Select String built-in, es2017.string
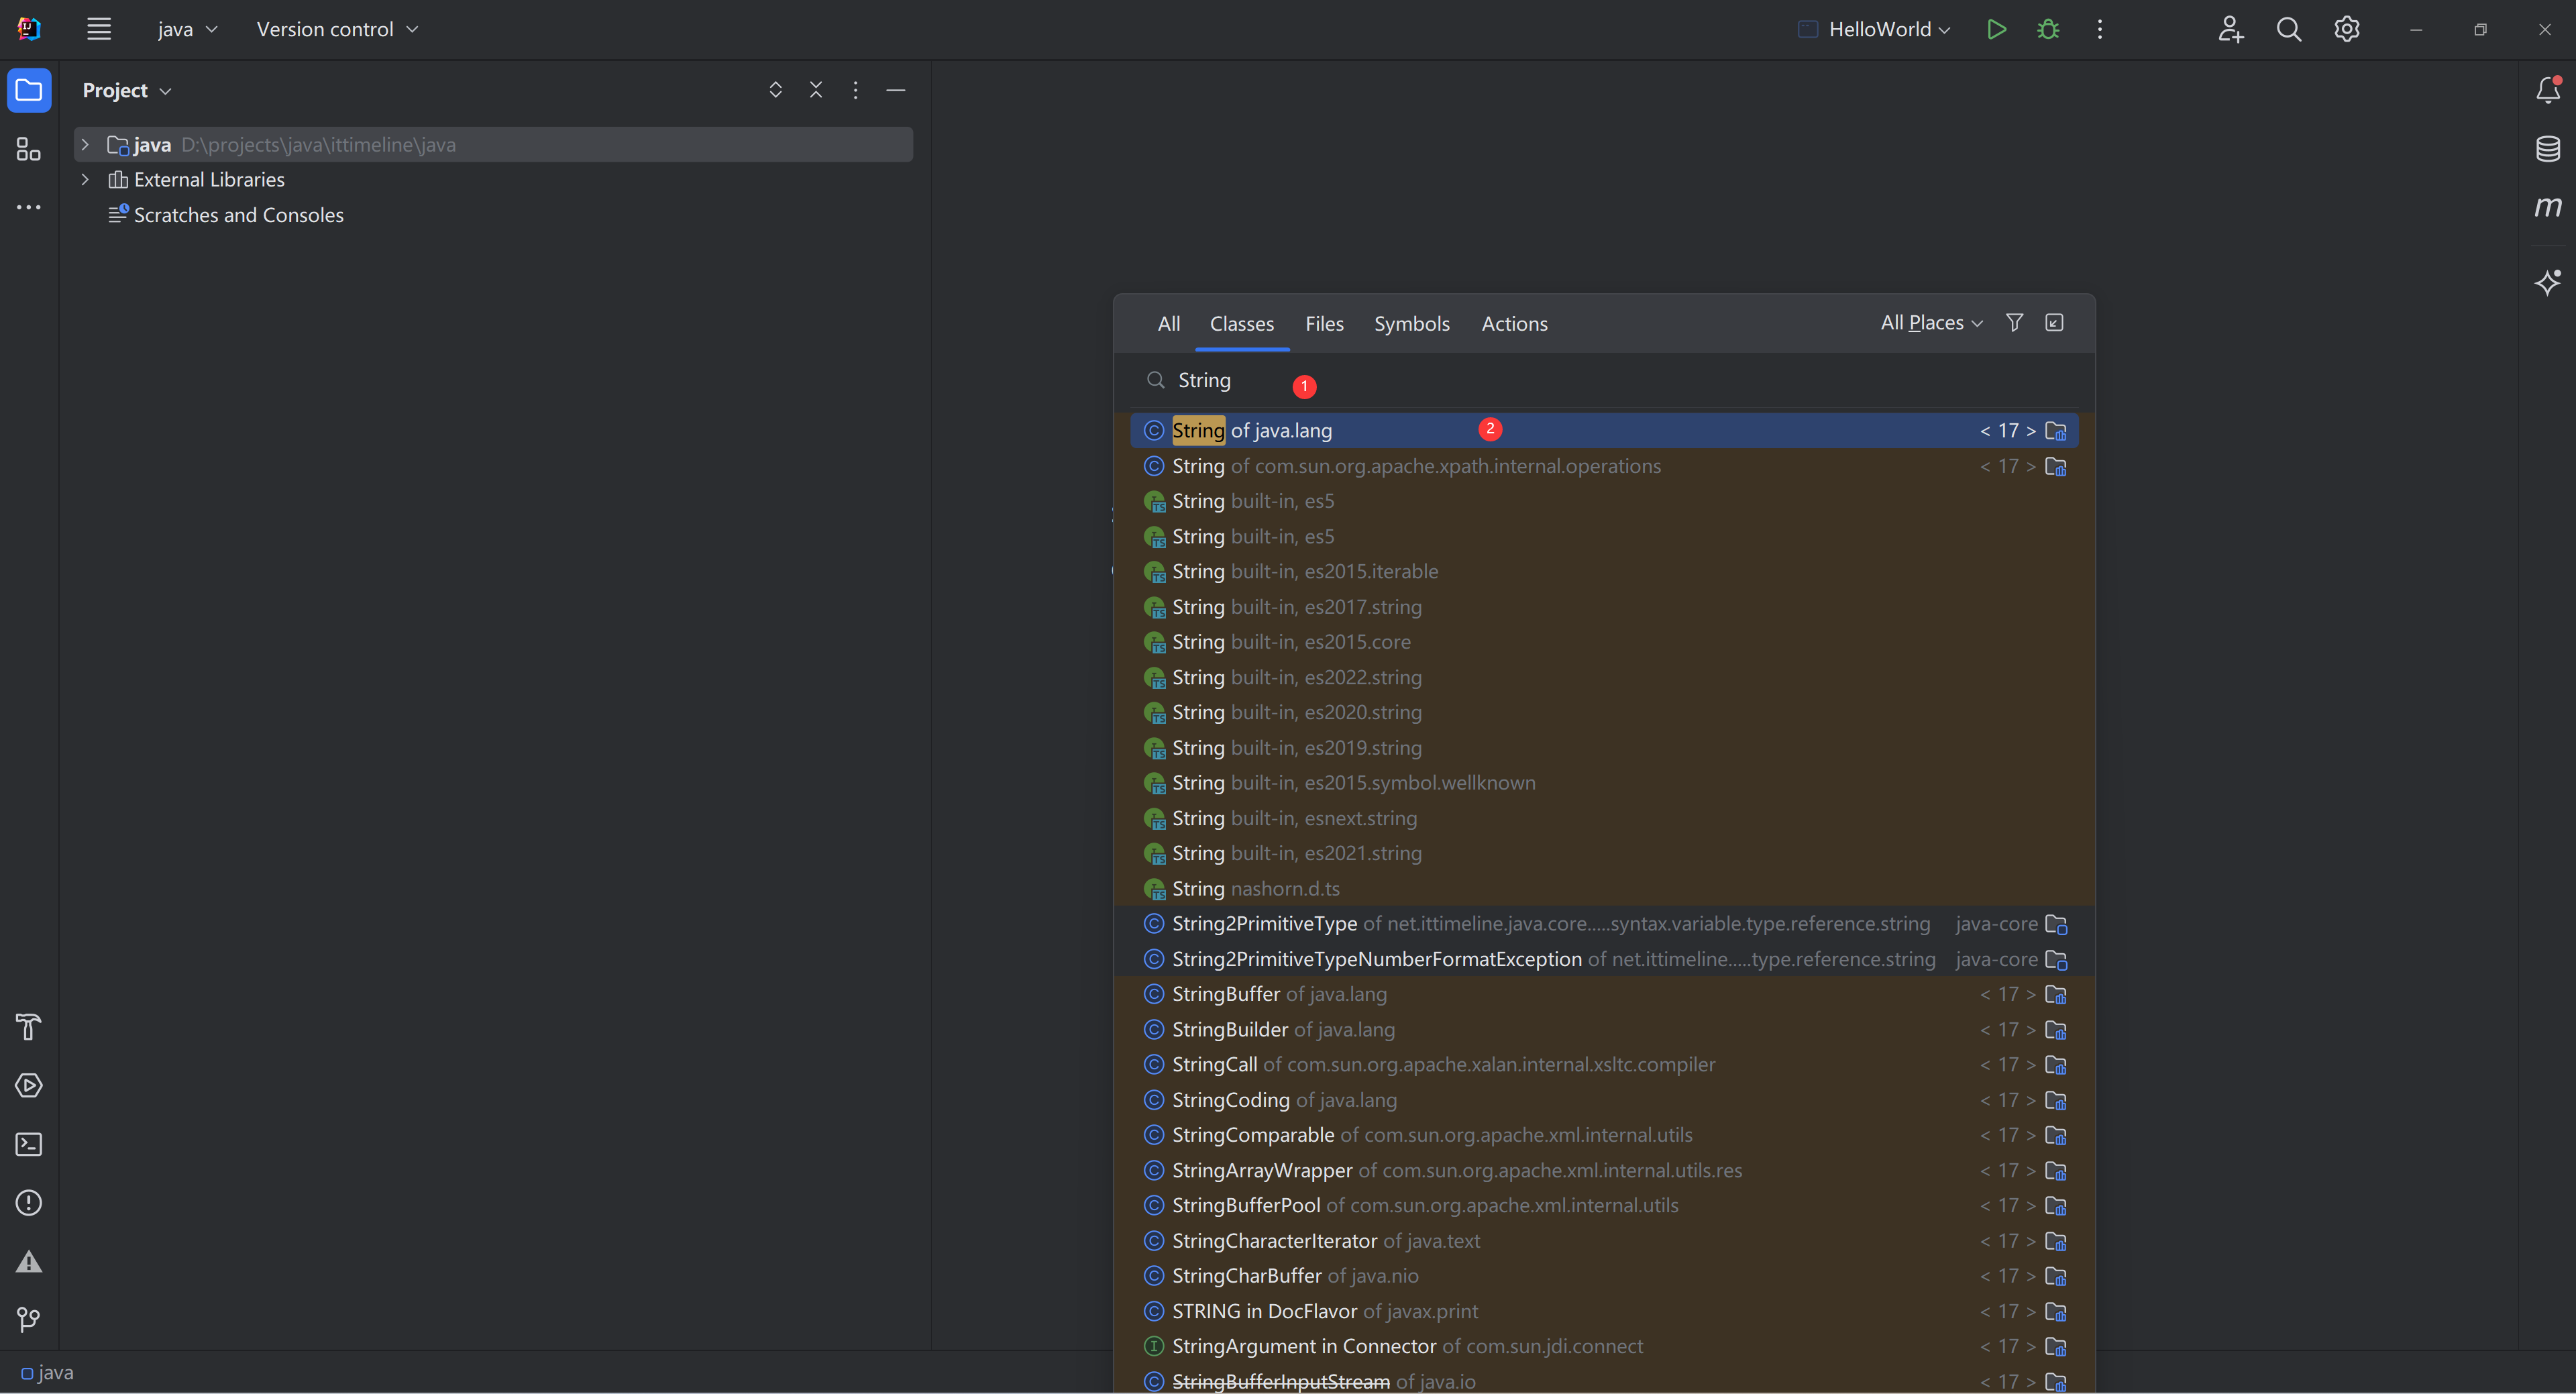The width and height of the screenshot is (2576, 1394). (1604, 606)
